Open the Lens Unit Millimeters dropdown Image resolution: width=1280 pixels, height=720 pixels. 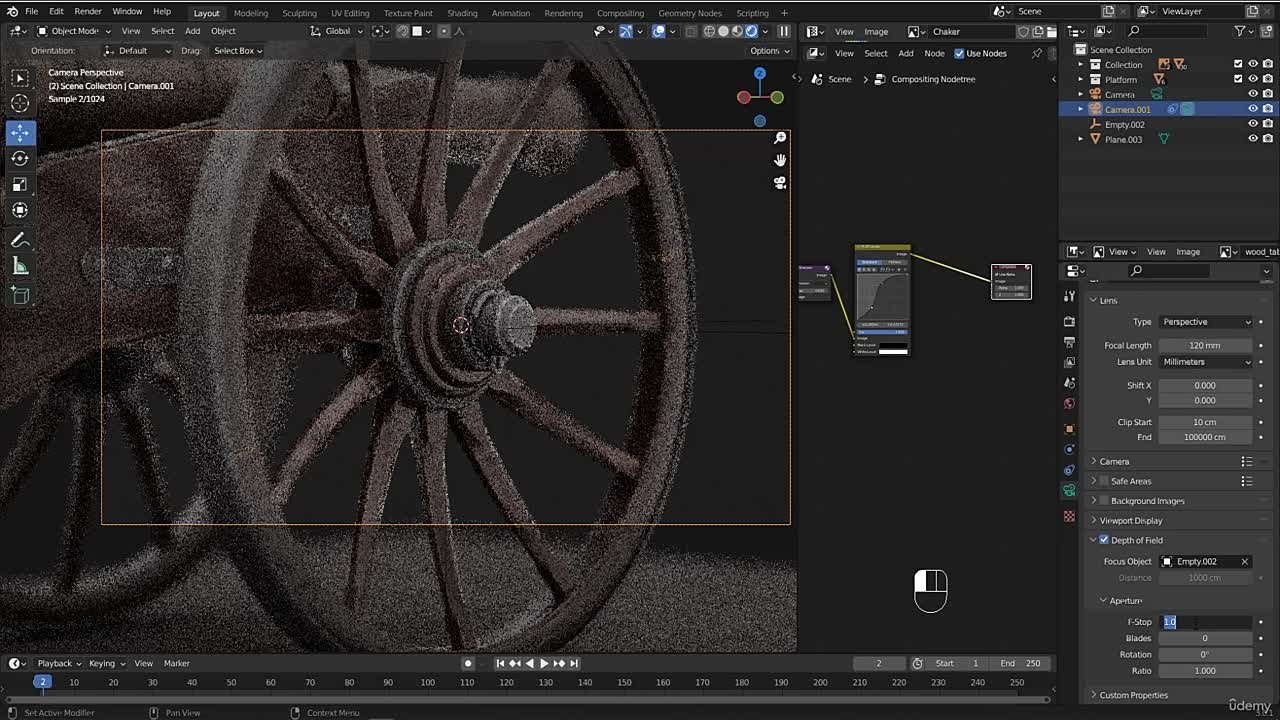pos(1206,362)
